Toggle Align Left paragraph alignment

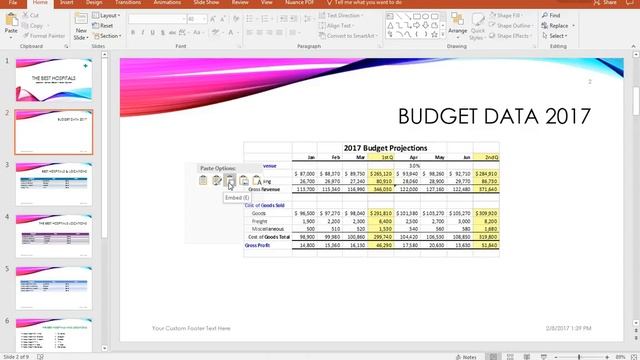click(250, 32)
